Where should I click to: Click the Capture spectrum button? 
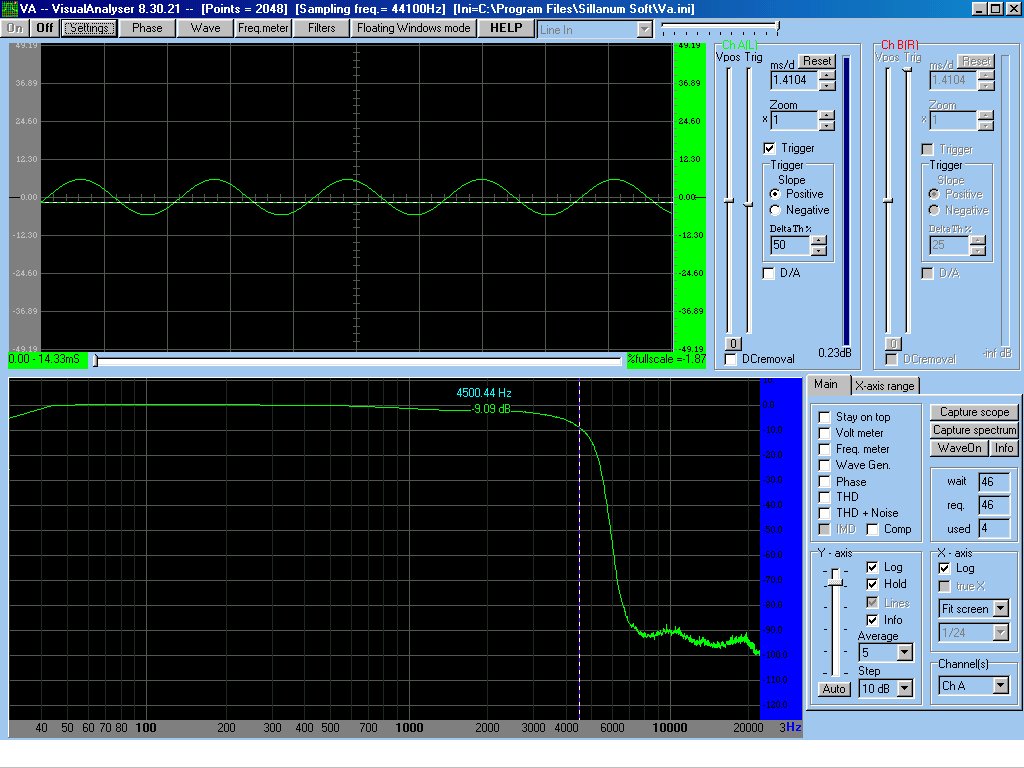[x=974, y=430]
